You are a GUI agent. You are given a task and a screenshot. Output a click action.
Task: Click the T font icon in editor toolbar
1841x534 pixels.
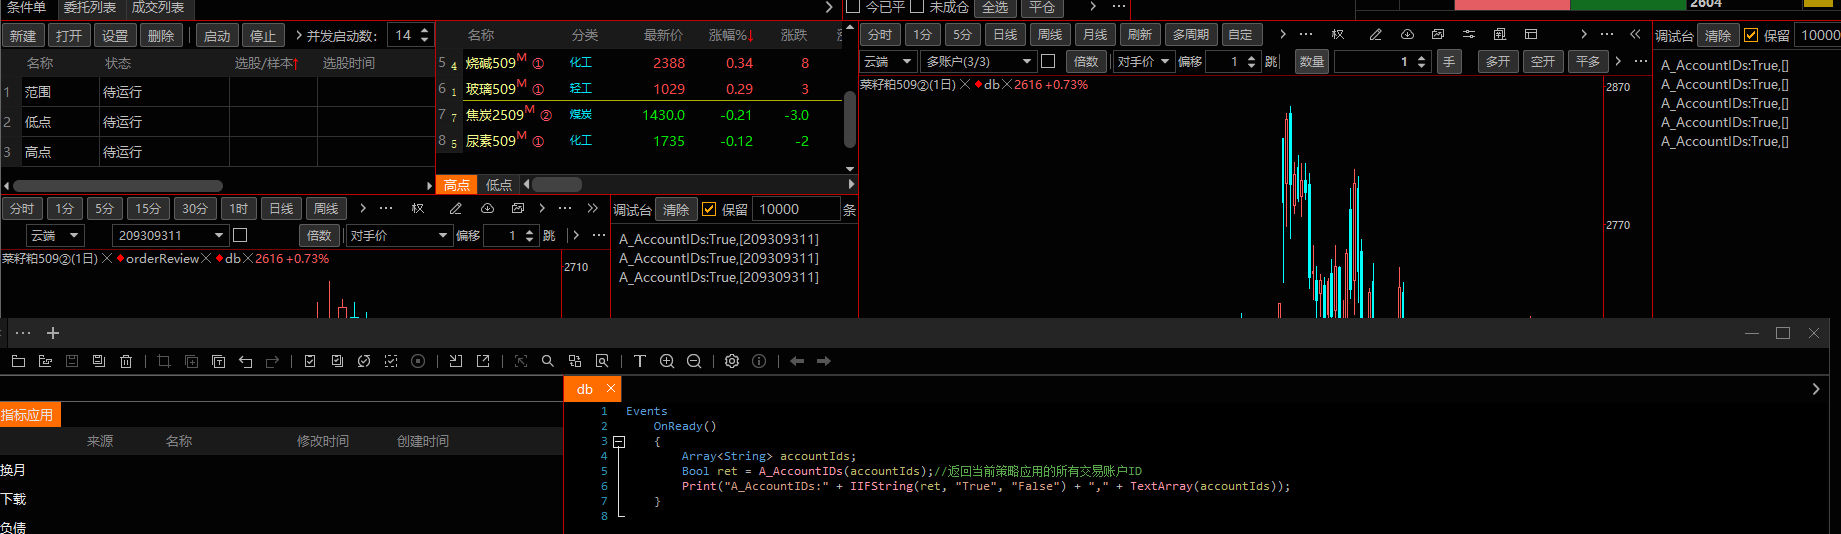(x=640, y=361)
